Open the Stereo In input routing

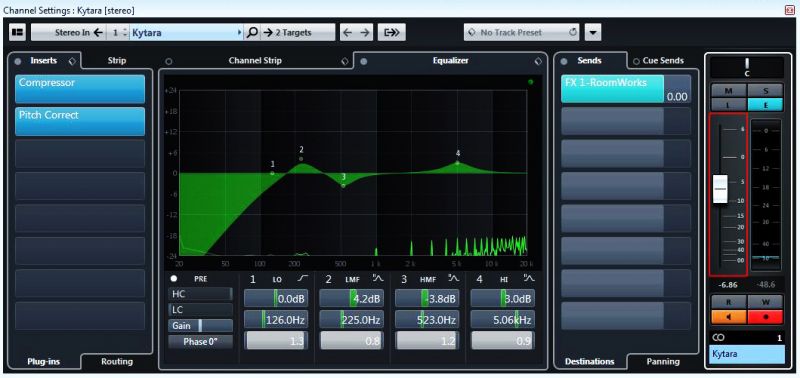(68, 33)
